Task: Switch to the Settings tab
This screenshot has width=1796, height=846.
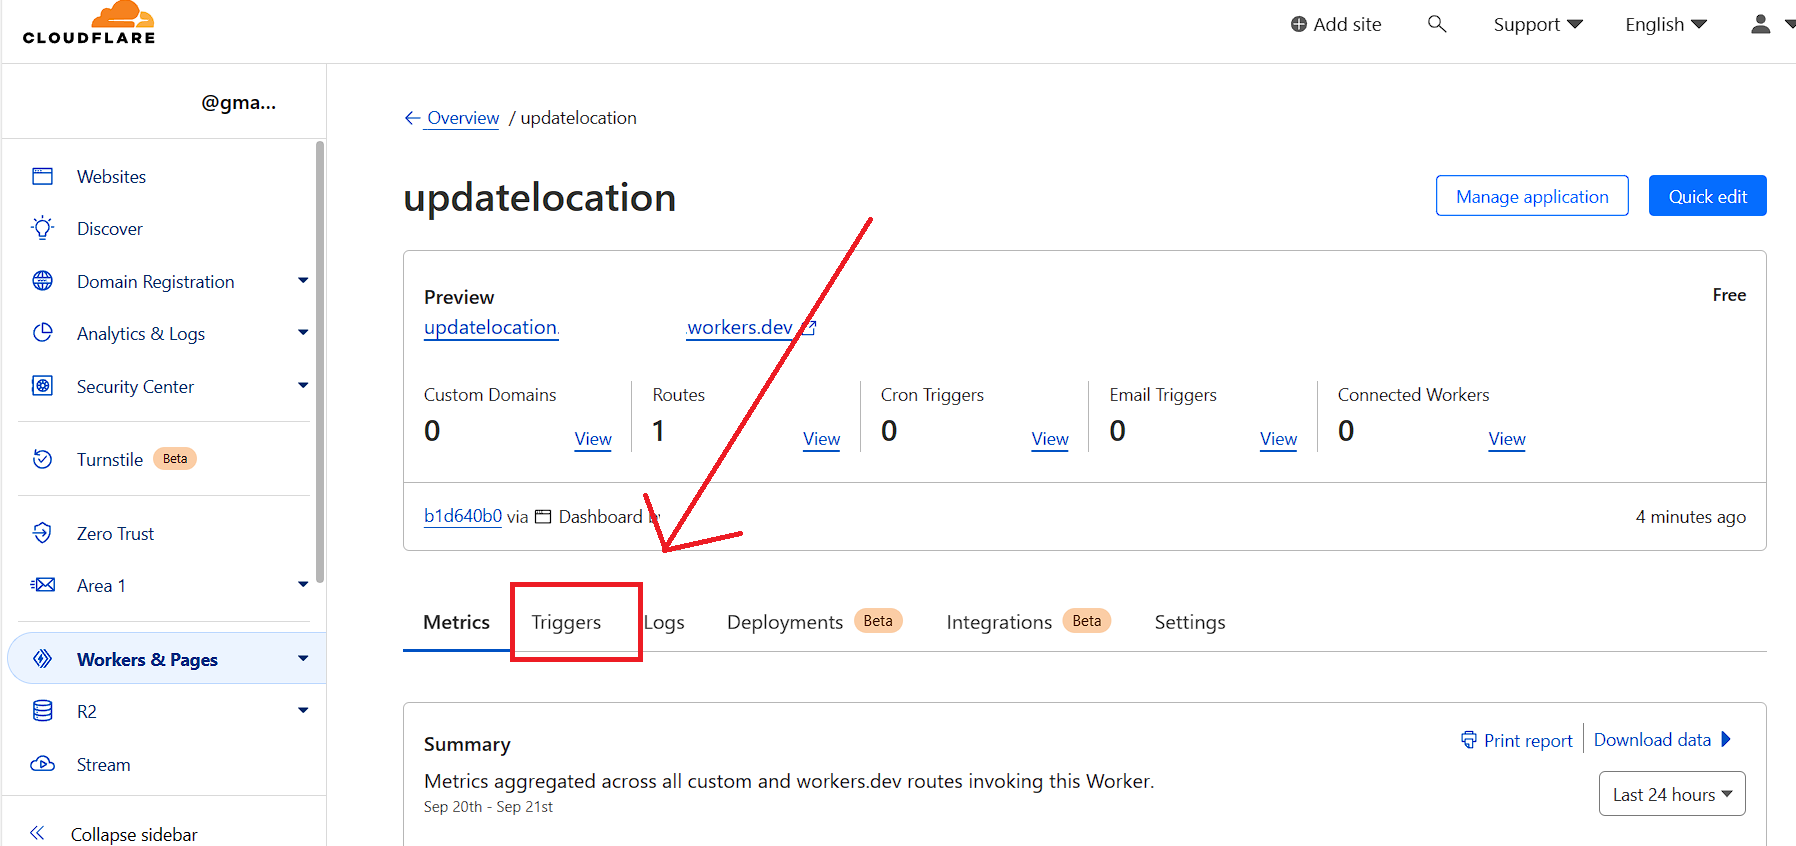Action: click(x=1190, y=622)
